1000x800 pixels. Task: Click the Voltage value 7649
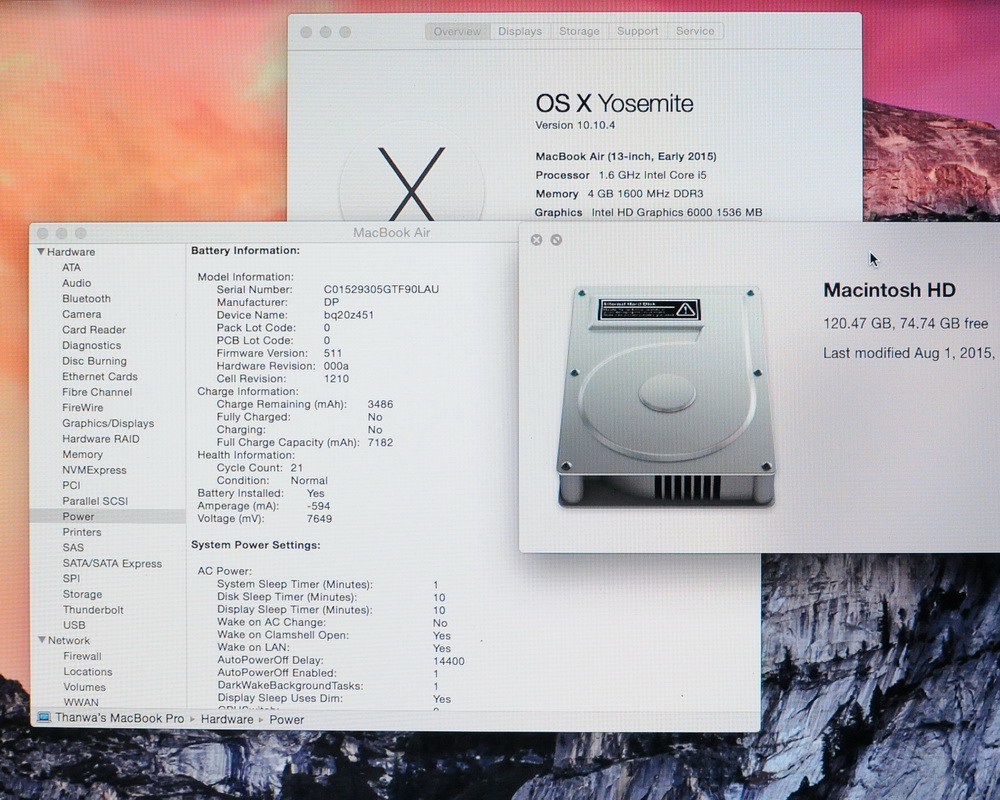coord(319,519)
